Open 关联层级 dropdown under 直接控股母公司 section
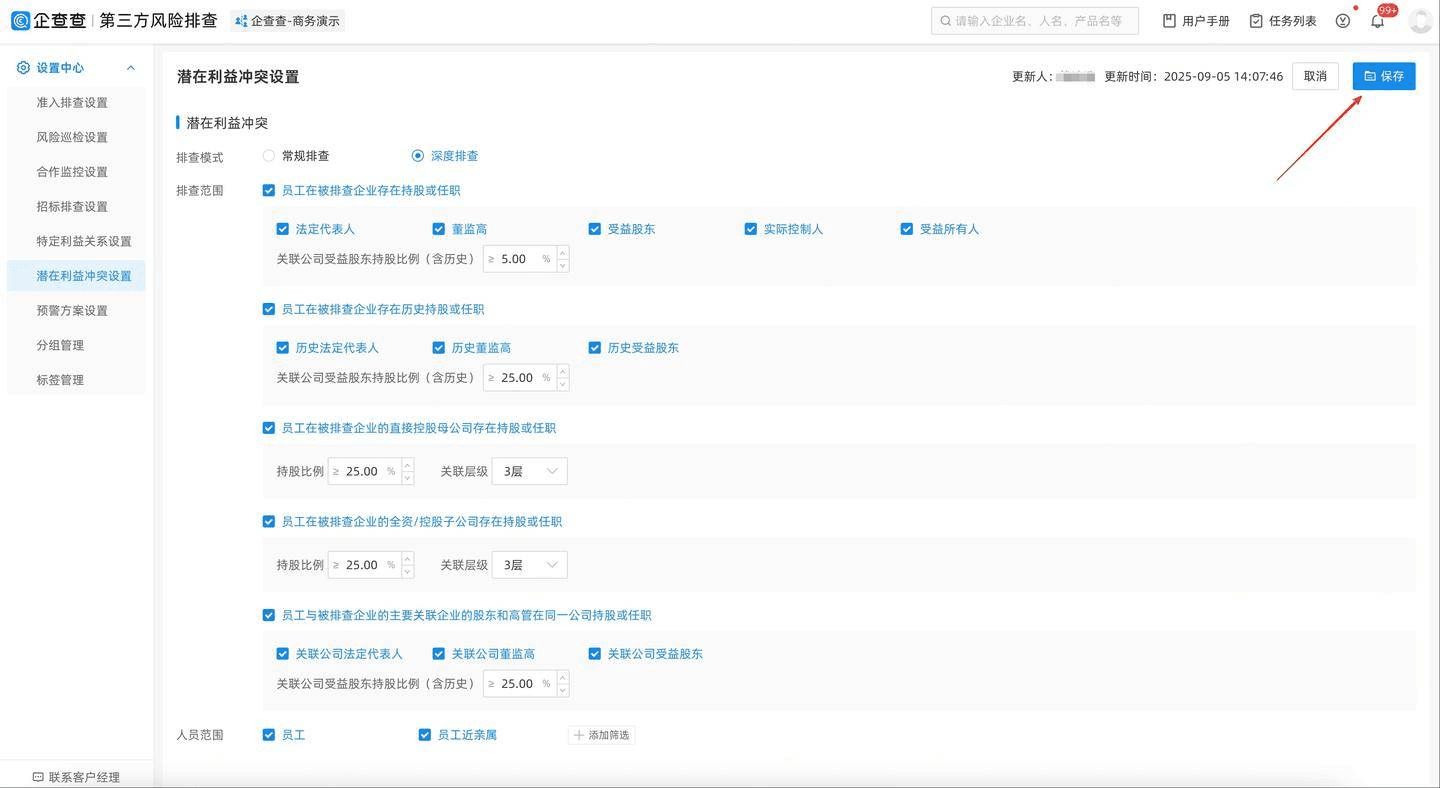 tap(530, 471)
